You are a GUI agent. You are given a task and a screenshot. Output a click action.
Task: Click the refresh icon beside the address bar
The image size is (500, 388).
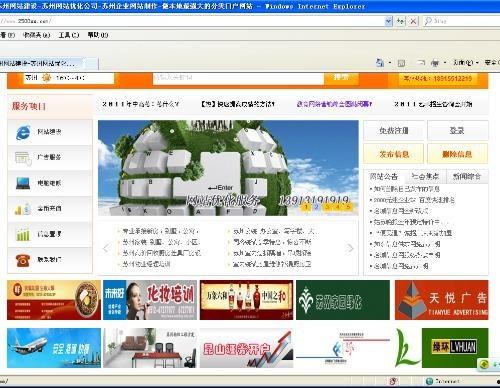400,21
